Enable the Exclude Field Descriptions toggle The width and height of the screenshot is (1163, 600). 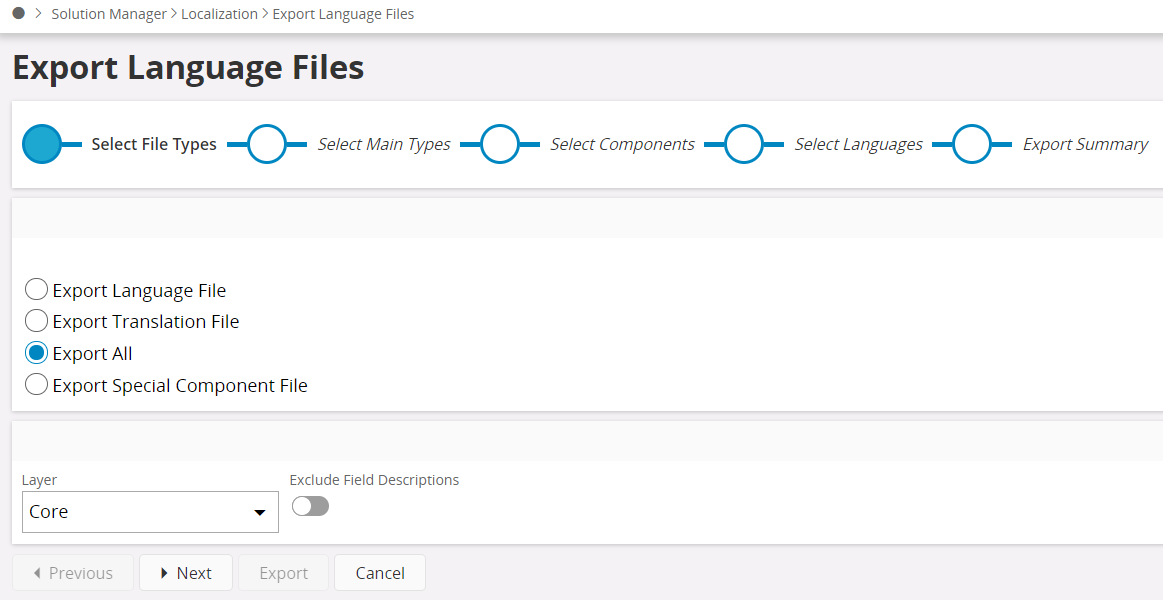coord(310,506)
